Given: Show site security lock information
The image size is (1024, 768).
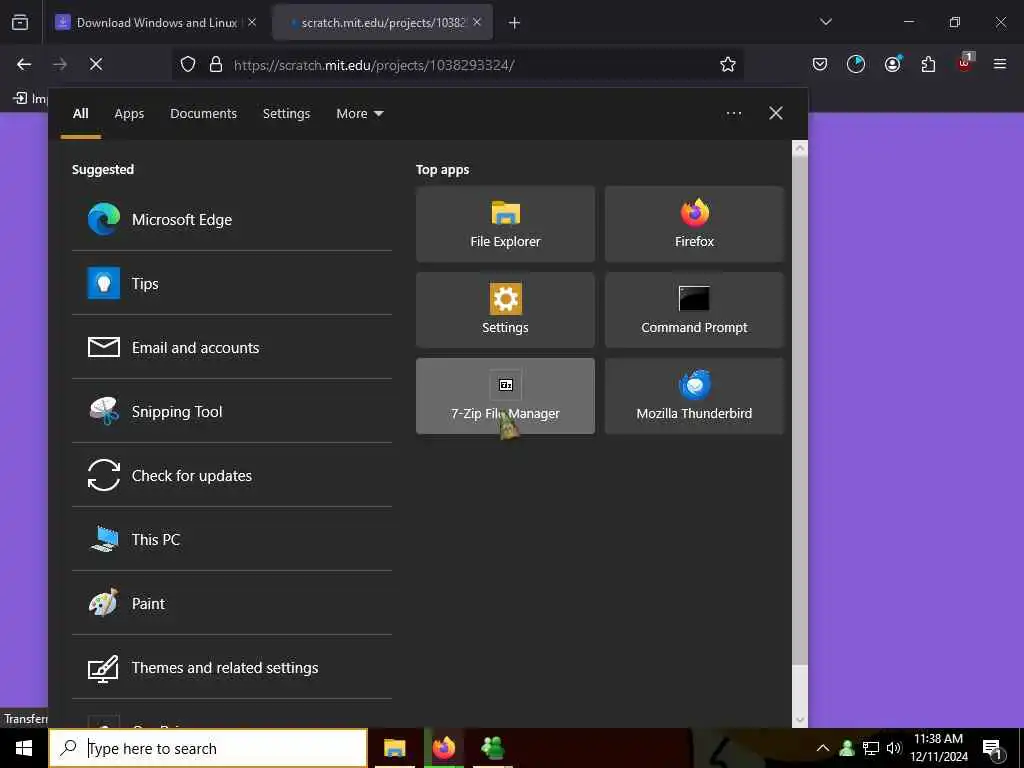Looking at the screenshot, I should tap(216, 64).
